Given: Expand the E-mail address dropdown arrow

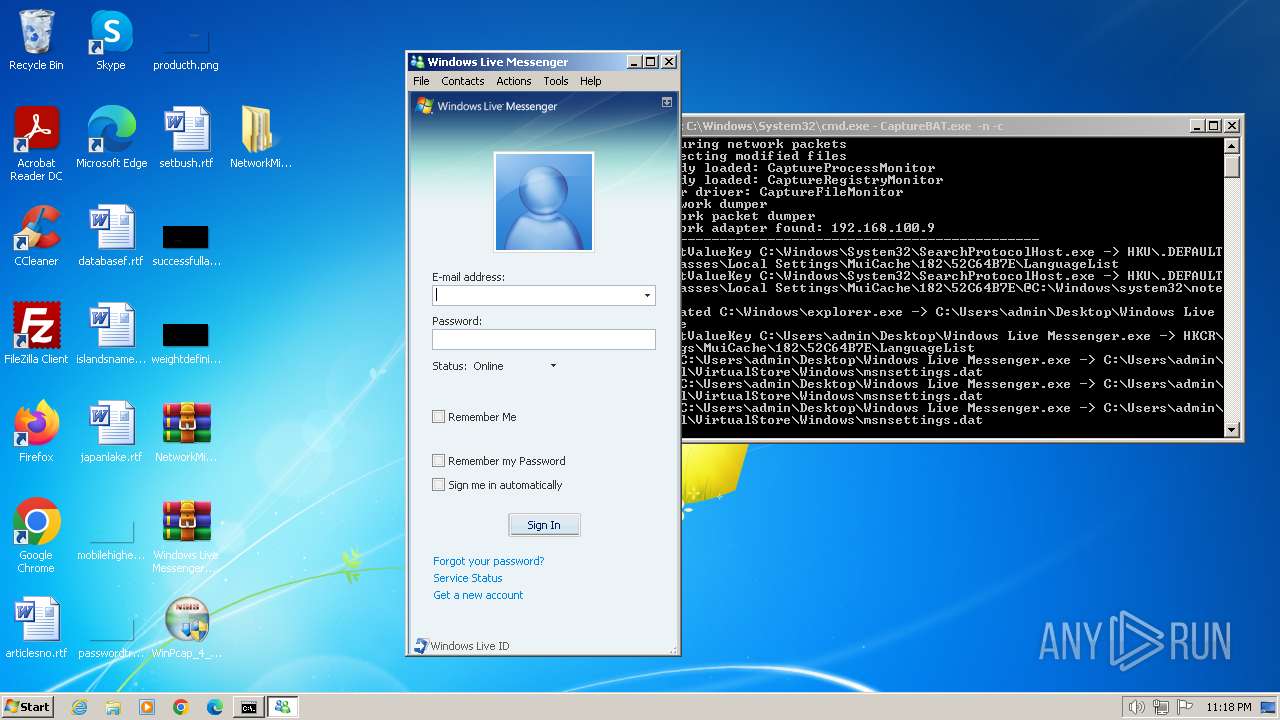Looking at the screenshot, I should [x=647, y=295].
